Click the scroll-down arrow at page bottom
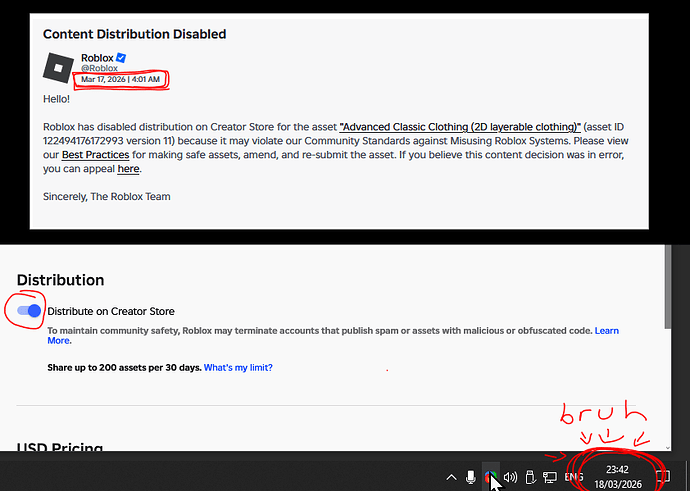 tap(668, 447)
